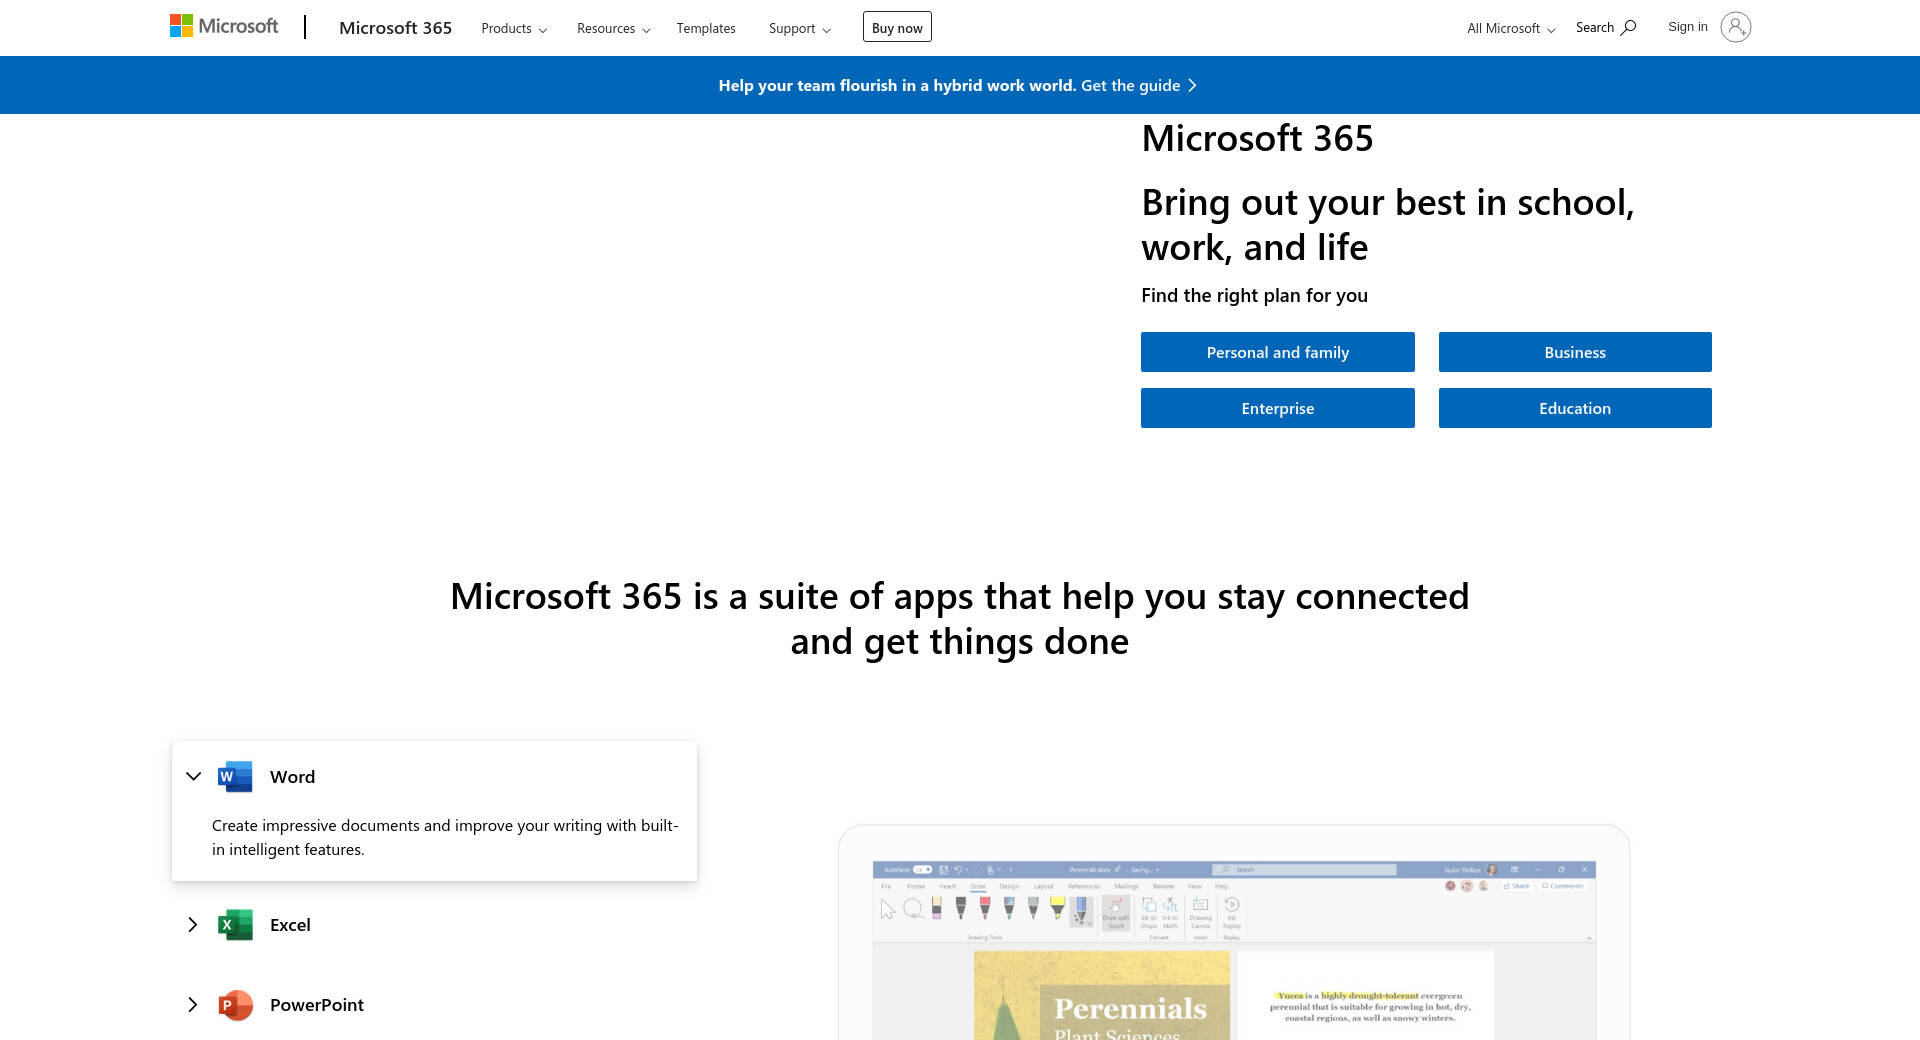The height and width of the screenshot is (1040, 1920).
Task: Click the Microsoft 365 home link
Action: point(395,28)
